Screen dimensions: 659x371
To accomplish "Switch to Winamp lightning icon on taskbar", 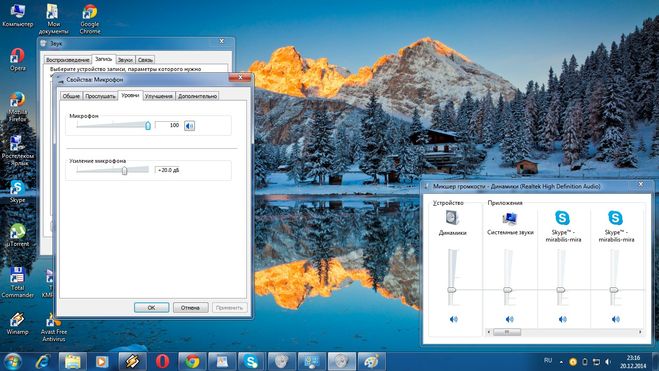I will coord(132,361).
